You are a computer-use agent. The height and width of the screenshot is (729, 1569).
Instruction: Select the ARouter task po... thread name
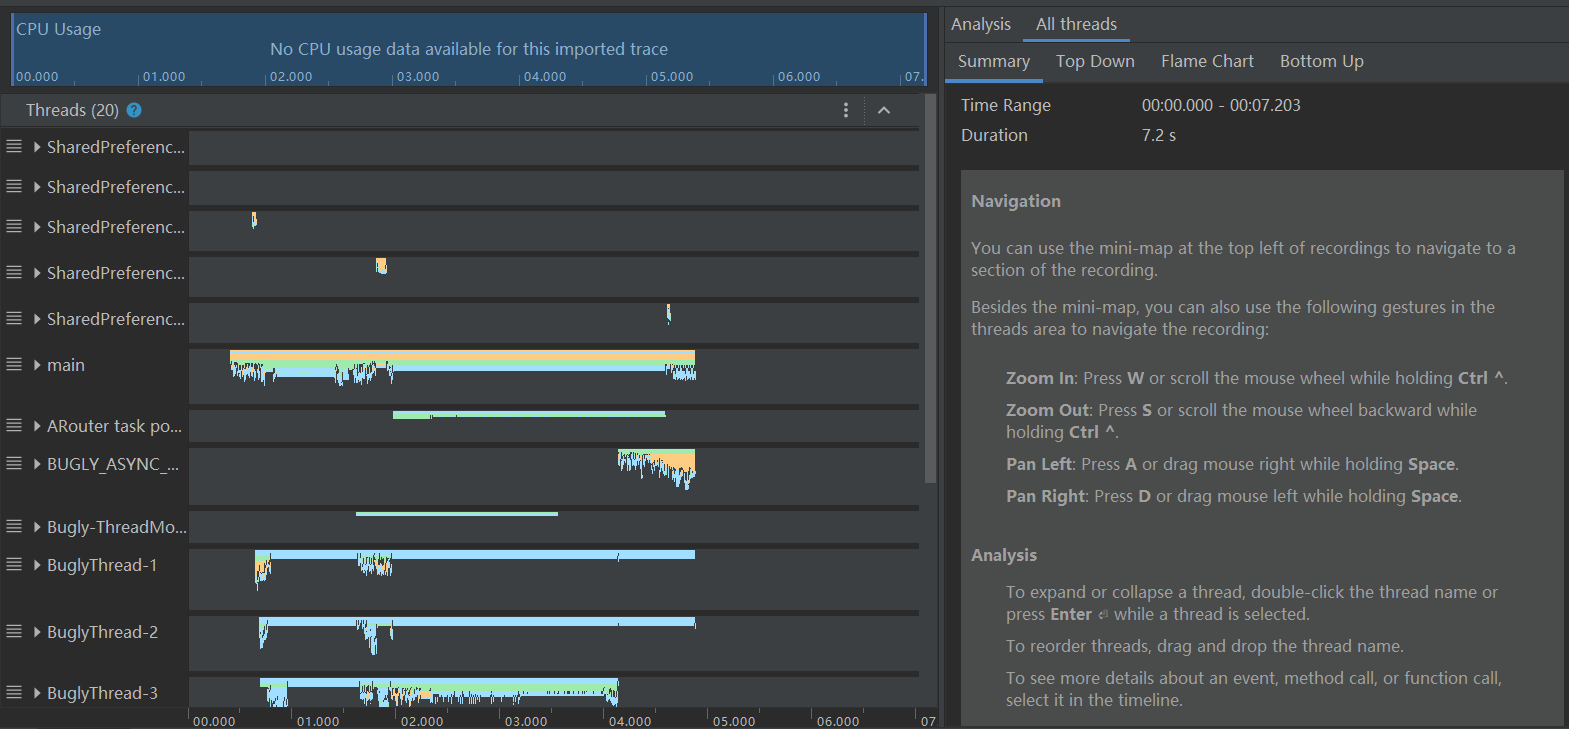114,426
